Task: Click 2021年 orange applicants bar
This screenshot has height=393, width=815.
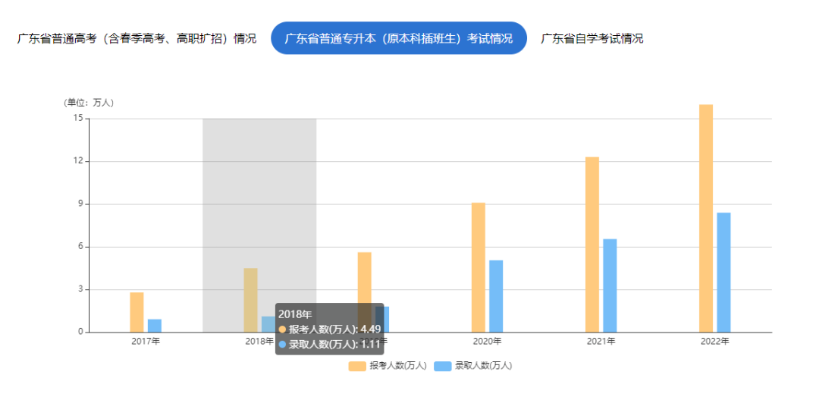Action: (x=592, y=244)
